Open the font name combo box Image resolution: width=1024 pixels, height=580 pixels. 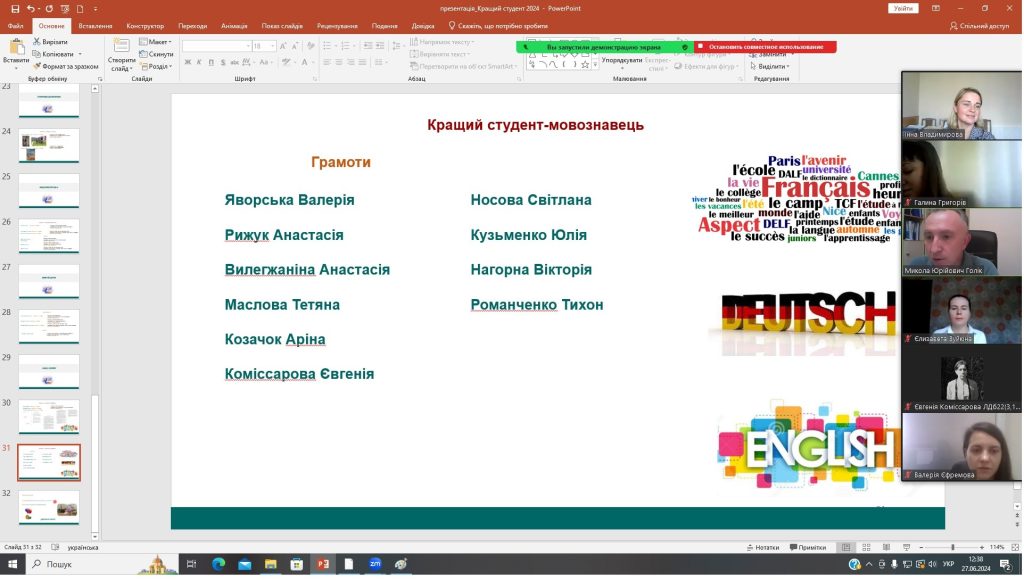(217, 46)
